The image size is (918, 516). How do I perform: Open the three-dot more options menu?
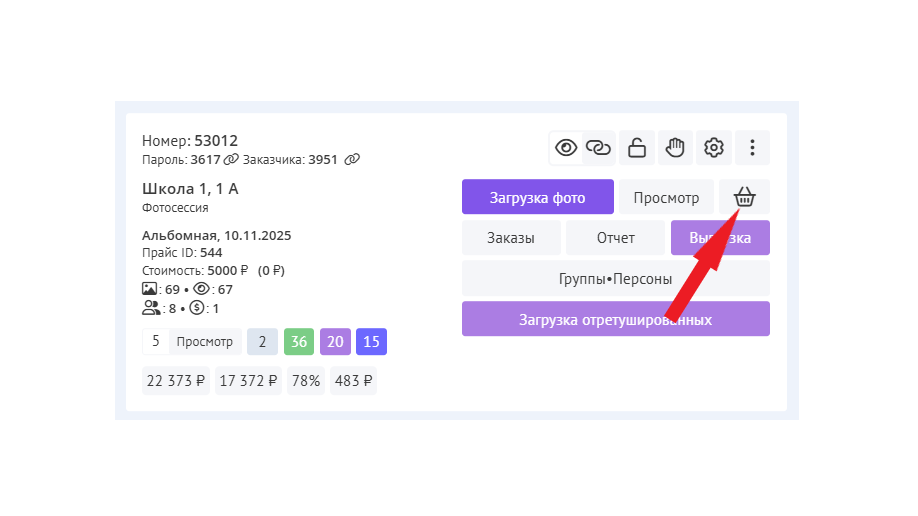(752, 148)
